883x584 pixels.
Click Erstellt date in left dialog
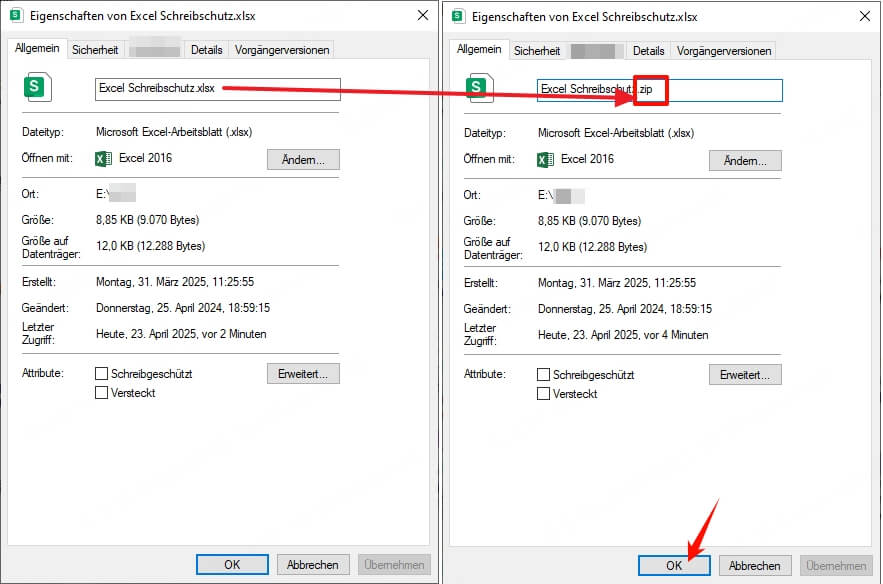(x=175, y=282)
